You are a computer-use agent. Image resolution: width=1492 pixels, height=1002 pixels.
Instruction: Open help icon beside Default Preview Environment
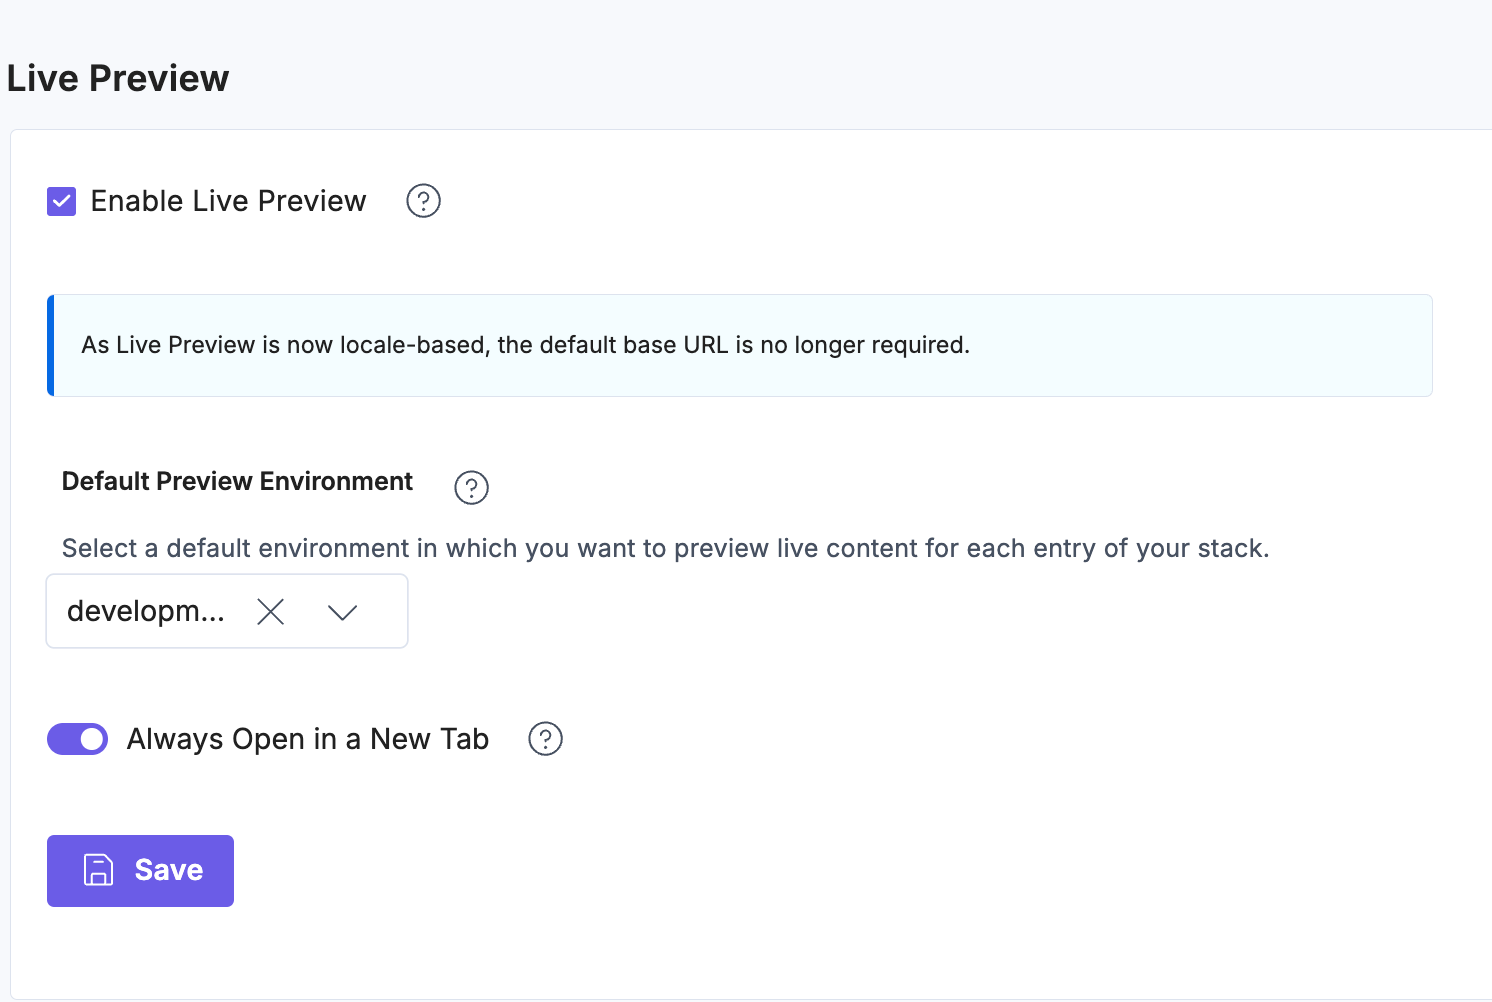click(471, 488)
